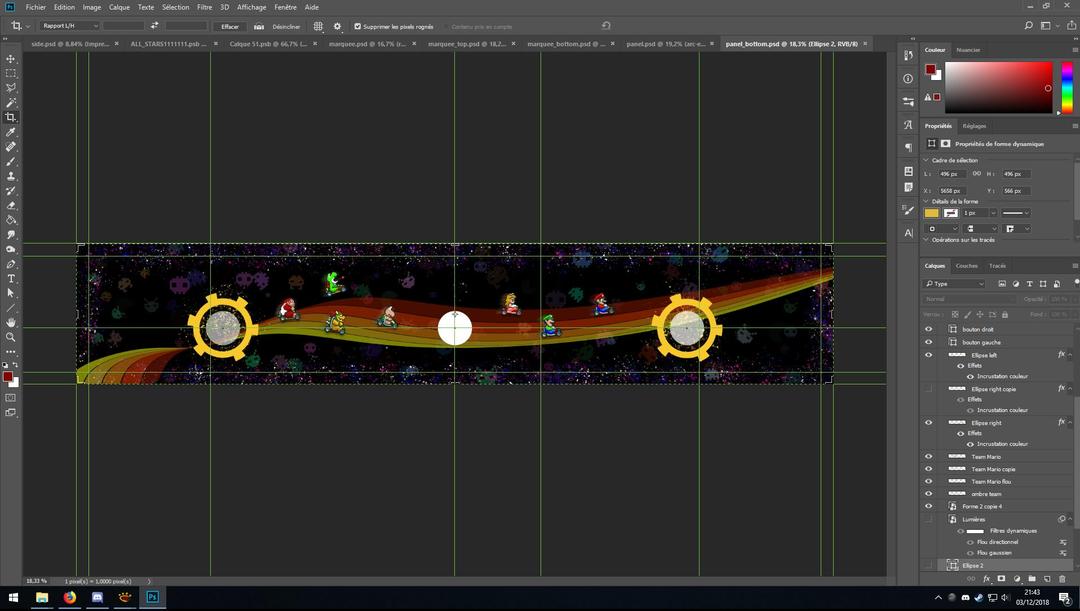Collapse effects of Ellipse left layer
1080x611 pixels.
pyautogui.click(x=1070, y=355)
